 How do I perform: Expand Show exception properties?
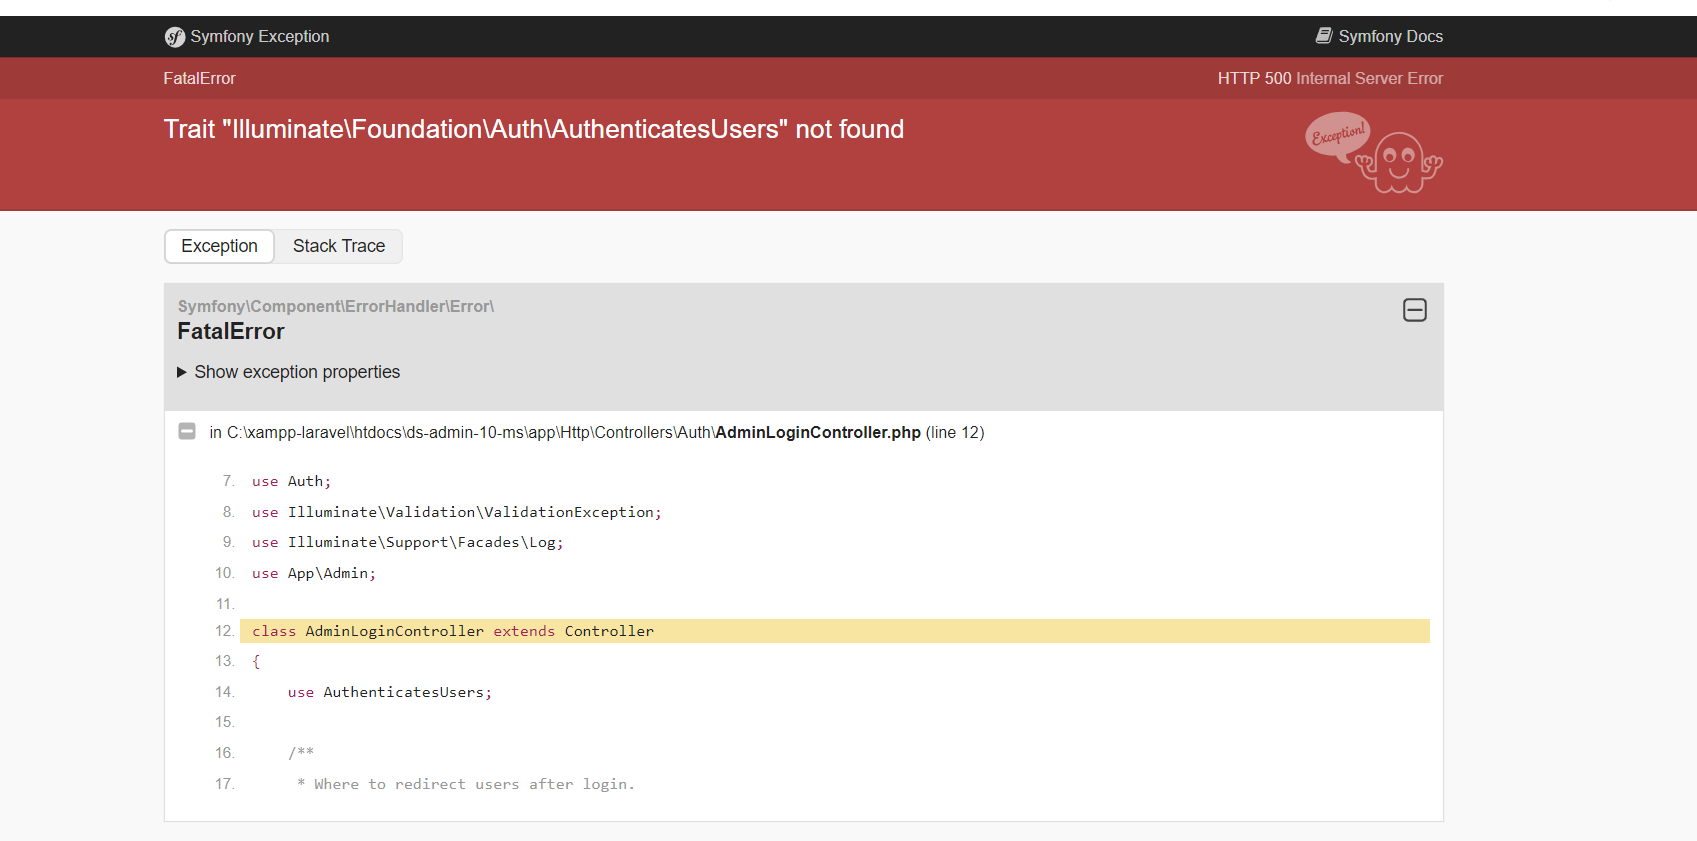click(297, 372)
